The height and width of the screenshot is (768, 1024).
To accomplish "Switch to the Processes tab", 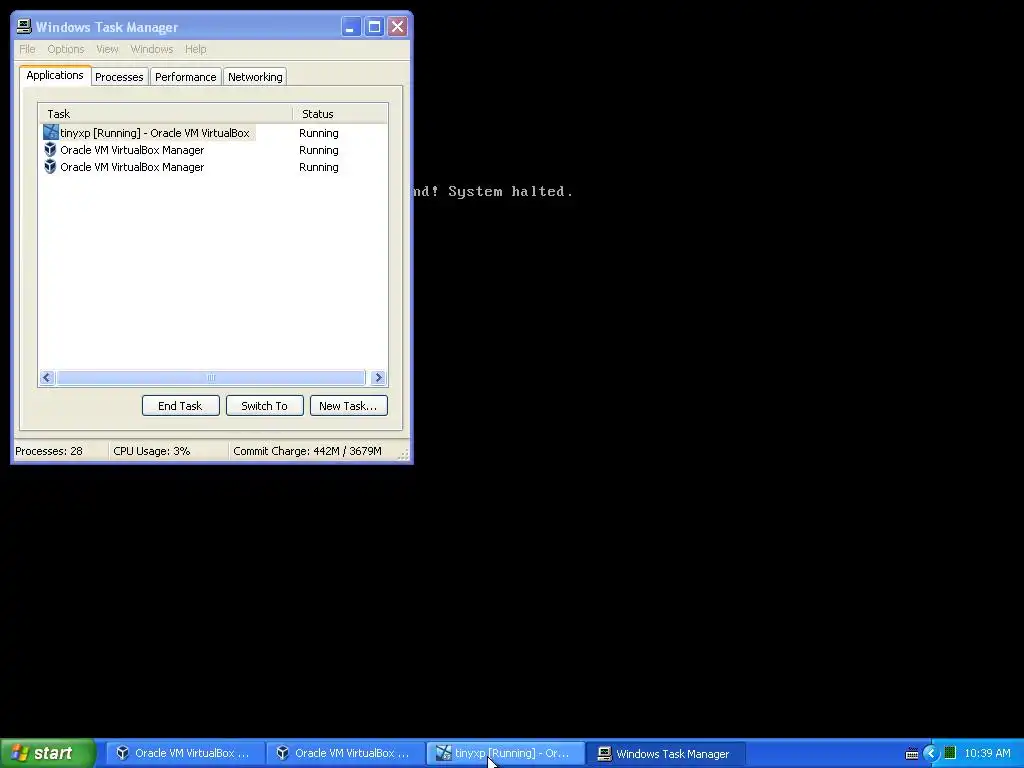I will [x=119, y=77].
